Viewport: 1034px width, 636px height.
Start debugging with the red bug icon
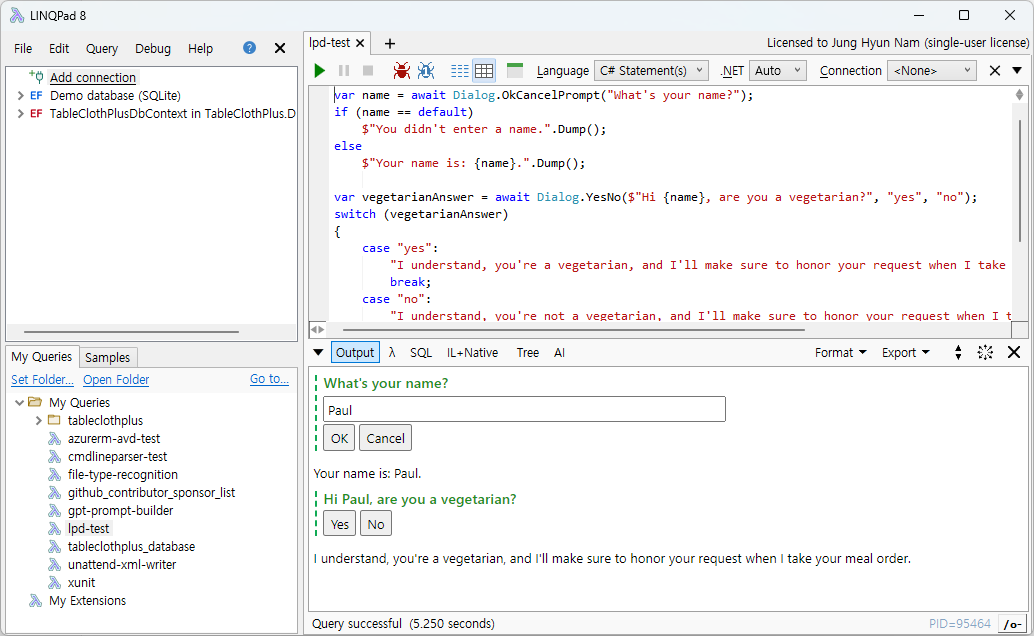(x=402, y=71)
